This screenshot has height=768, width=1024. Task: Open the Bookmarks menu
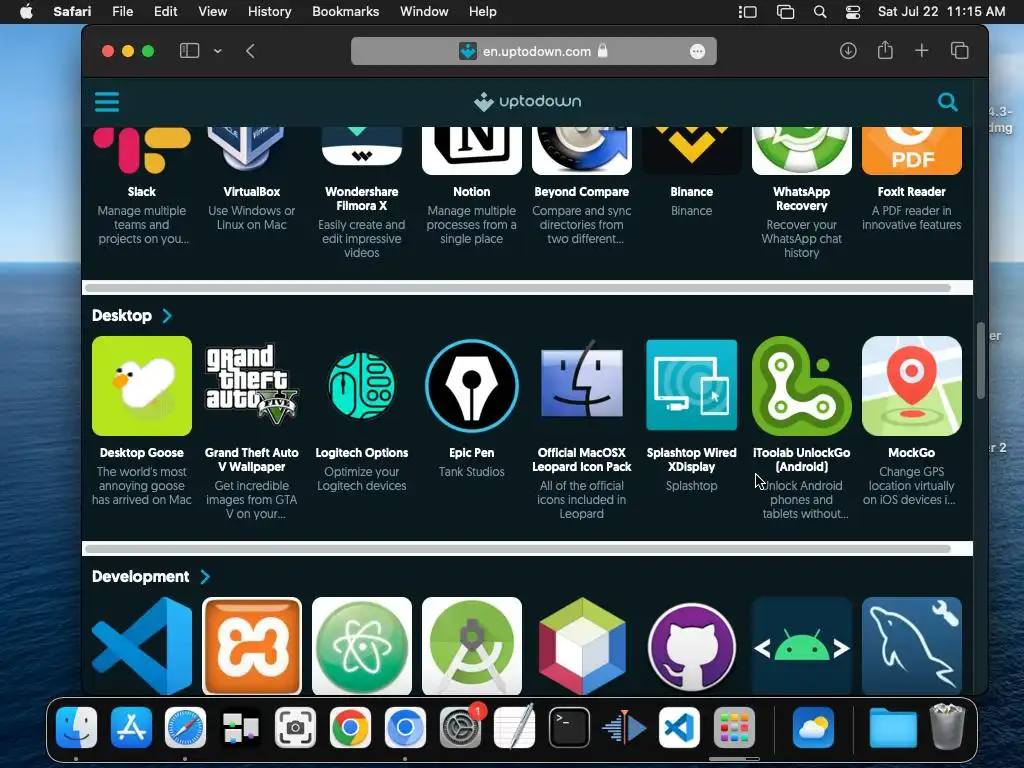point(345,12)
